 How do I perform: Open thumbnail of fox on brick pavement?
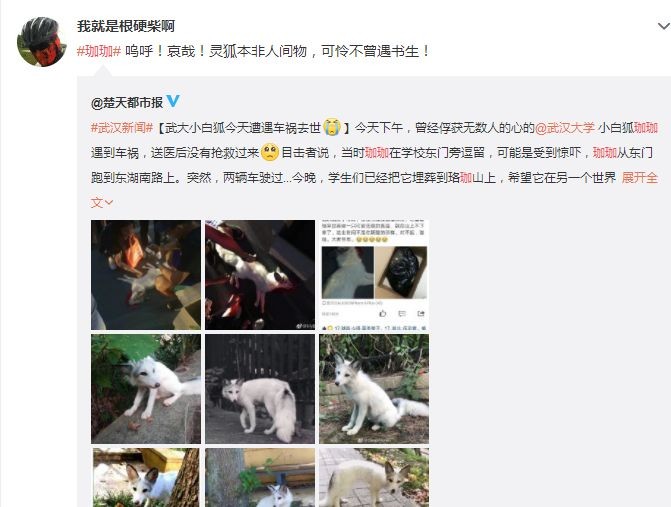point(374,477)
